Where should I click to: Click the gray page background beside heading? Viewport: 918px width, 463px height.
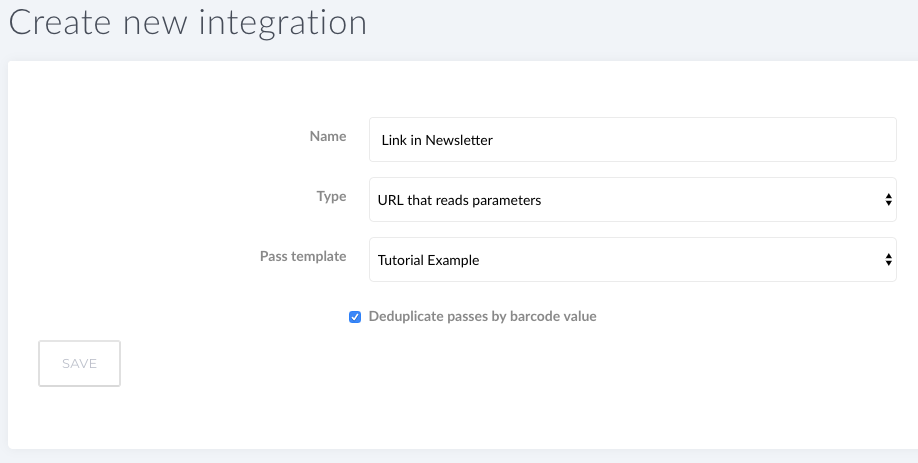click(644, 26)
